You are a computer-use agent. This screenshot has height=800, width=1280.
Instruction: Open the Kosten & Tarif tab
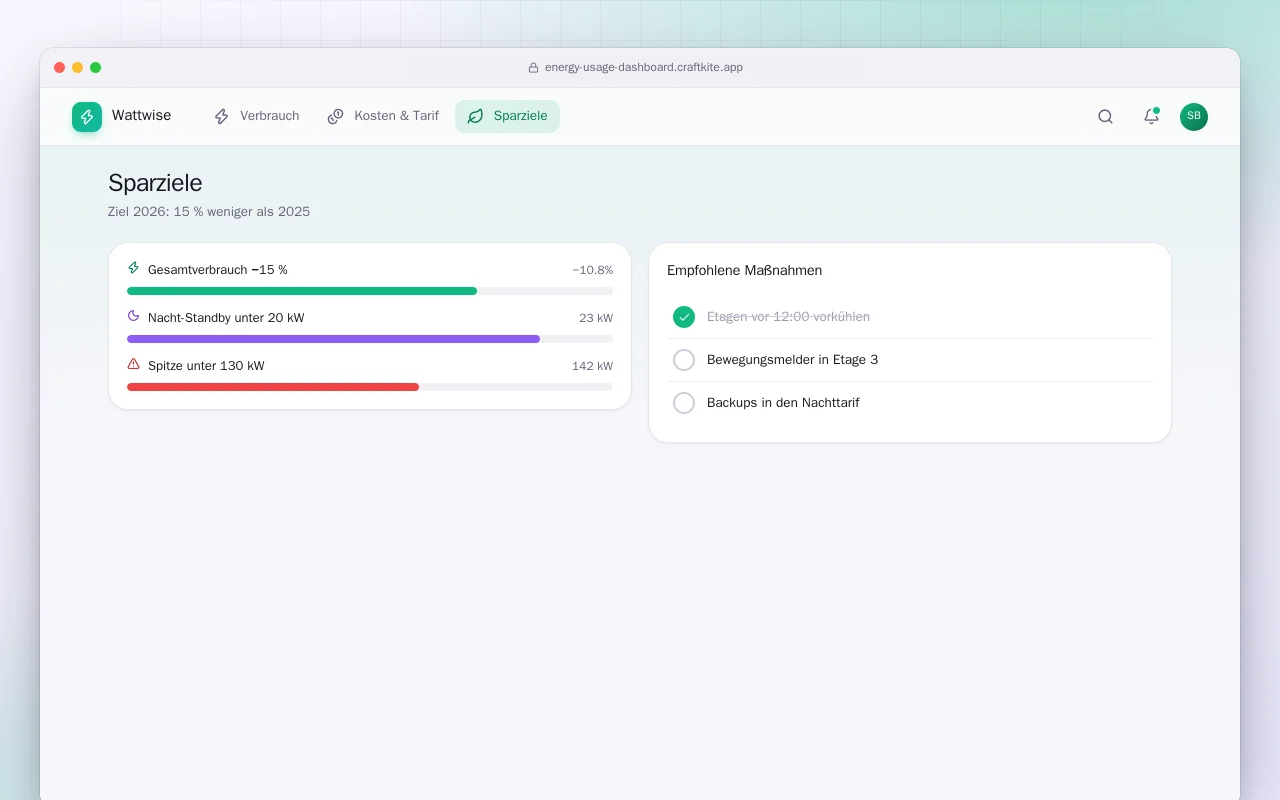[383, 116]
